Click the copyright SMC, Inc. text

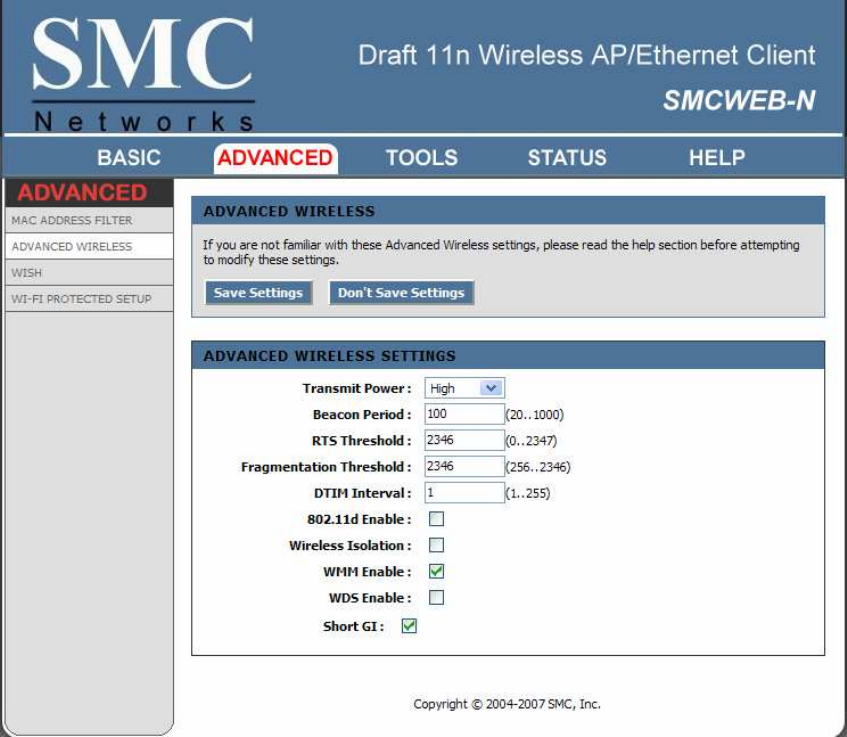(507, 704)
